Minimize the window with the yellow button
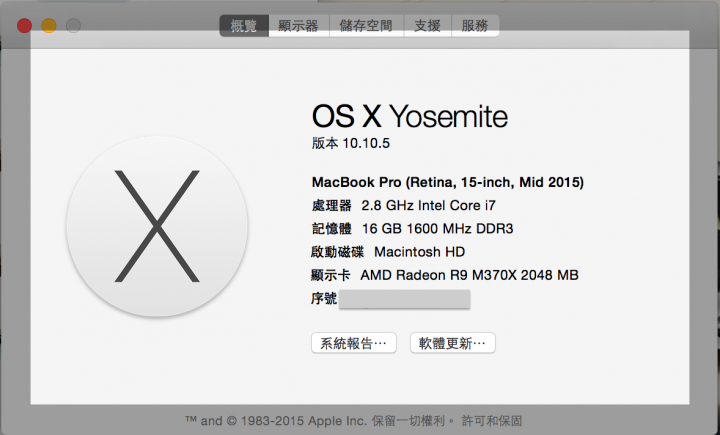 click(49, 26)
